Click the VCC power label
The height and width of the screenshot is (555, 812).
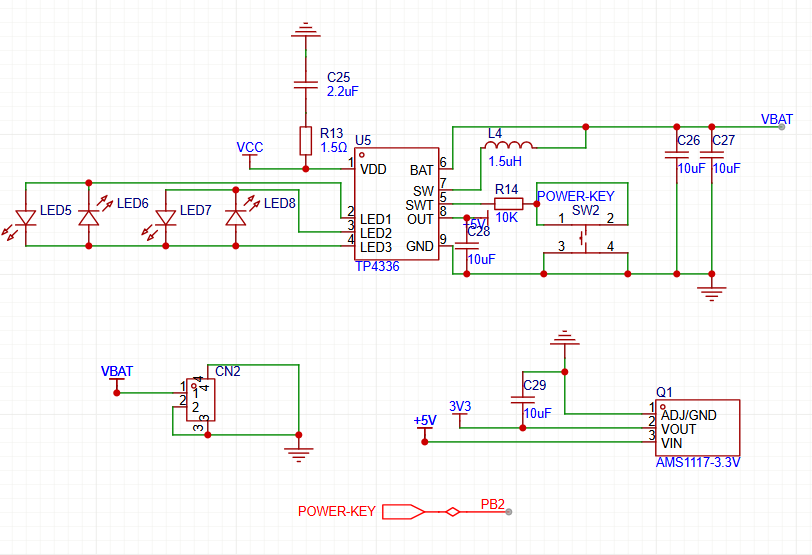click(250, 148)
